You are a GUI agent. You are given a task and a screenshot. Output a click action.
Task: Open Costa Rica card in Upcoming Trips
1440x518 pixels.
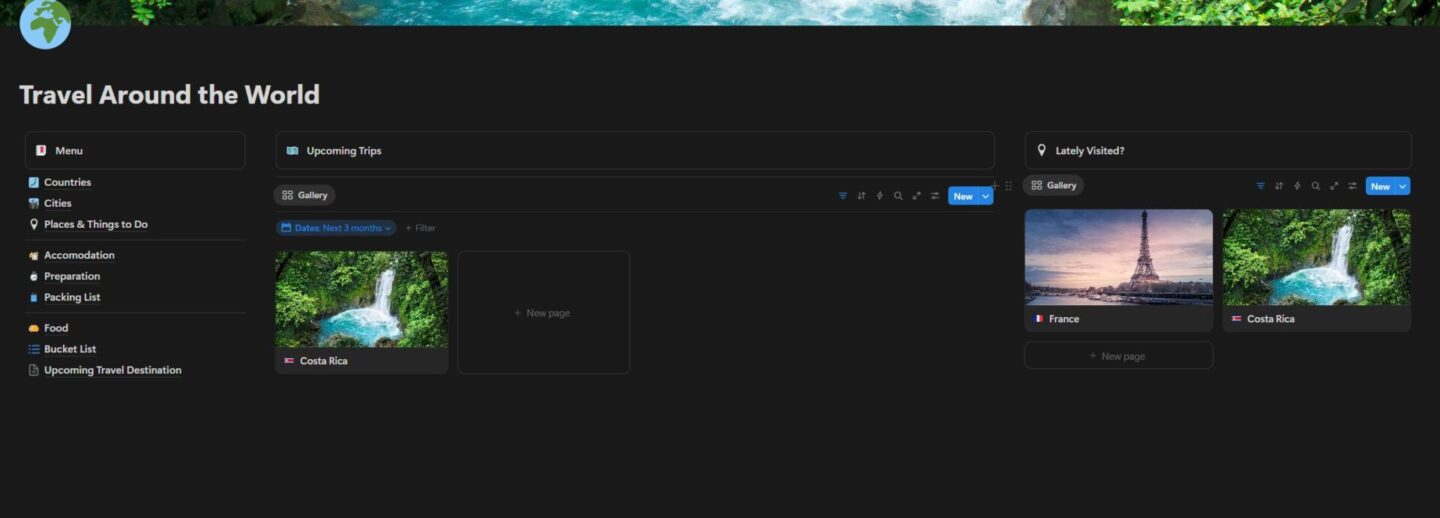[x=362, y=312]
